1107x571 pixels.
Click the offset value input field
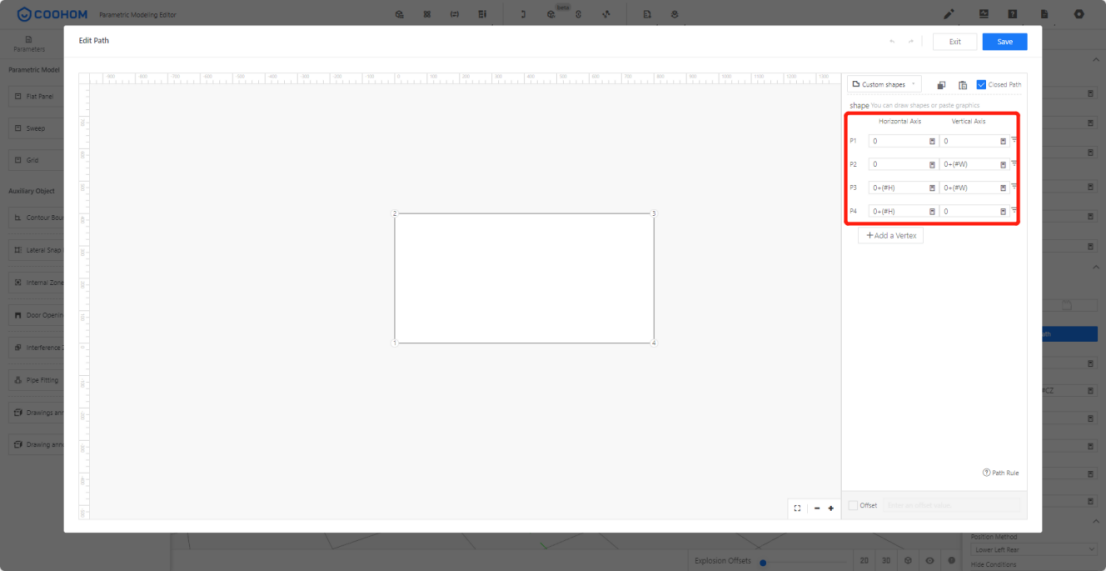951,505
